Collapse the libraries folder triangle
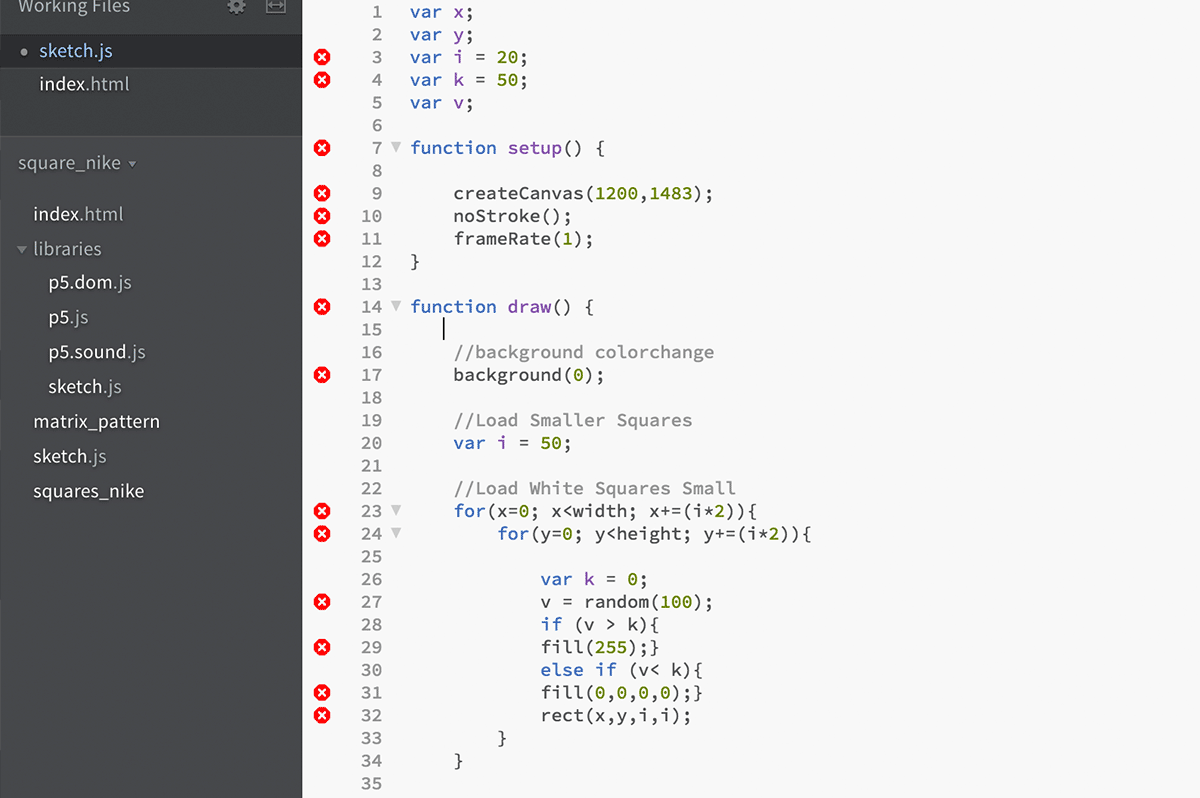Image resolution: width=1200 pixels, height=798 pixels. (22, 249)
